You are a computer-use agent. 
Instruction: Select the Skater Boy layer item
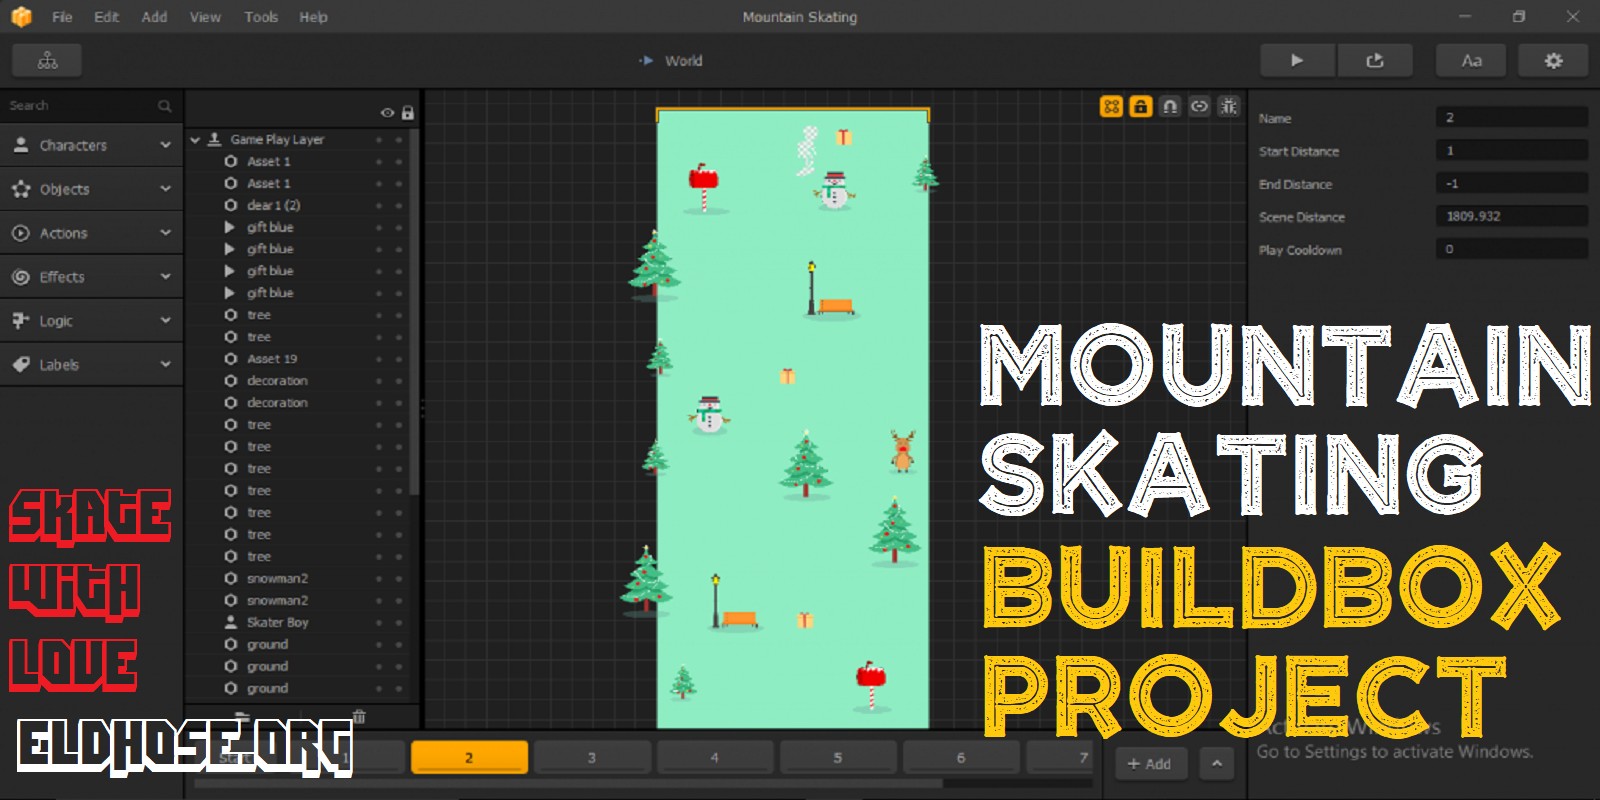tap(277, 622)
